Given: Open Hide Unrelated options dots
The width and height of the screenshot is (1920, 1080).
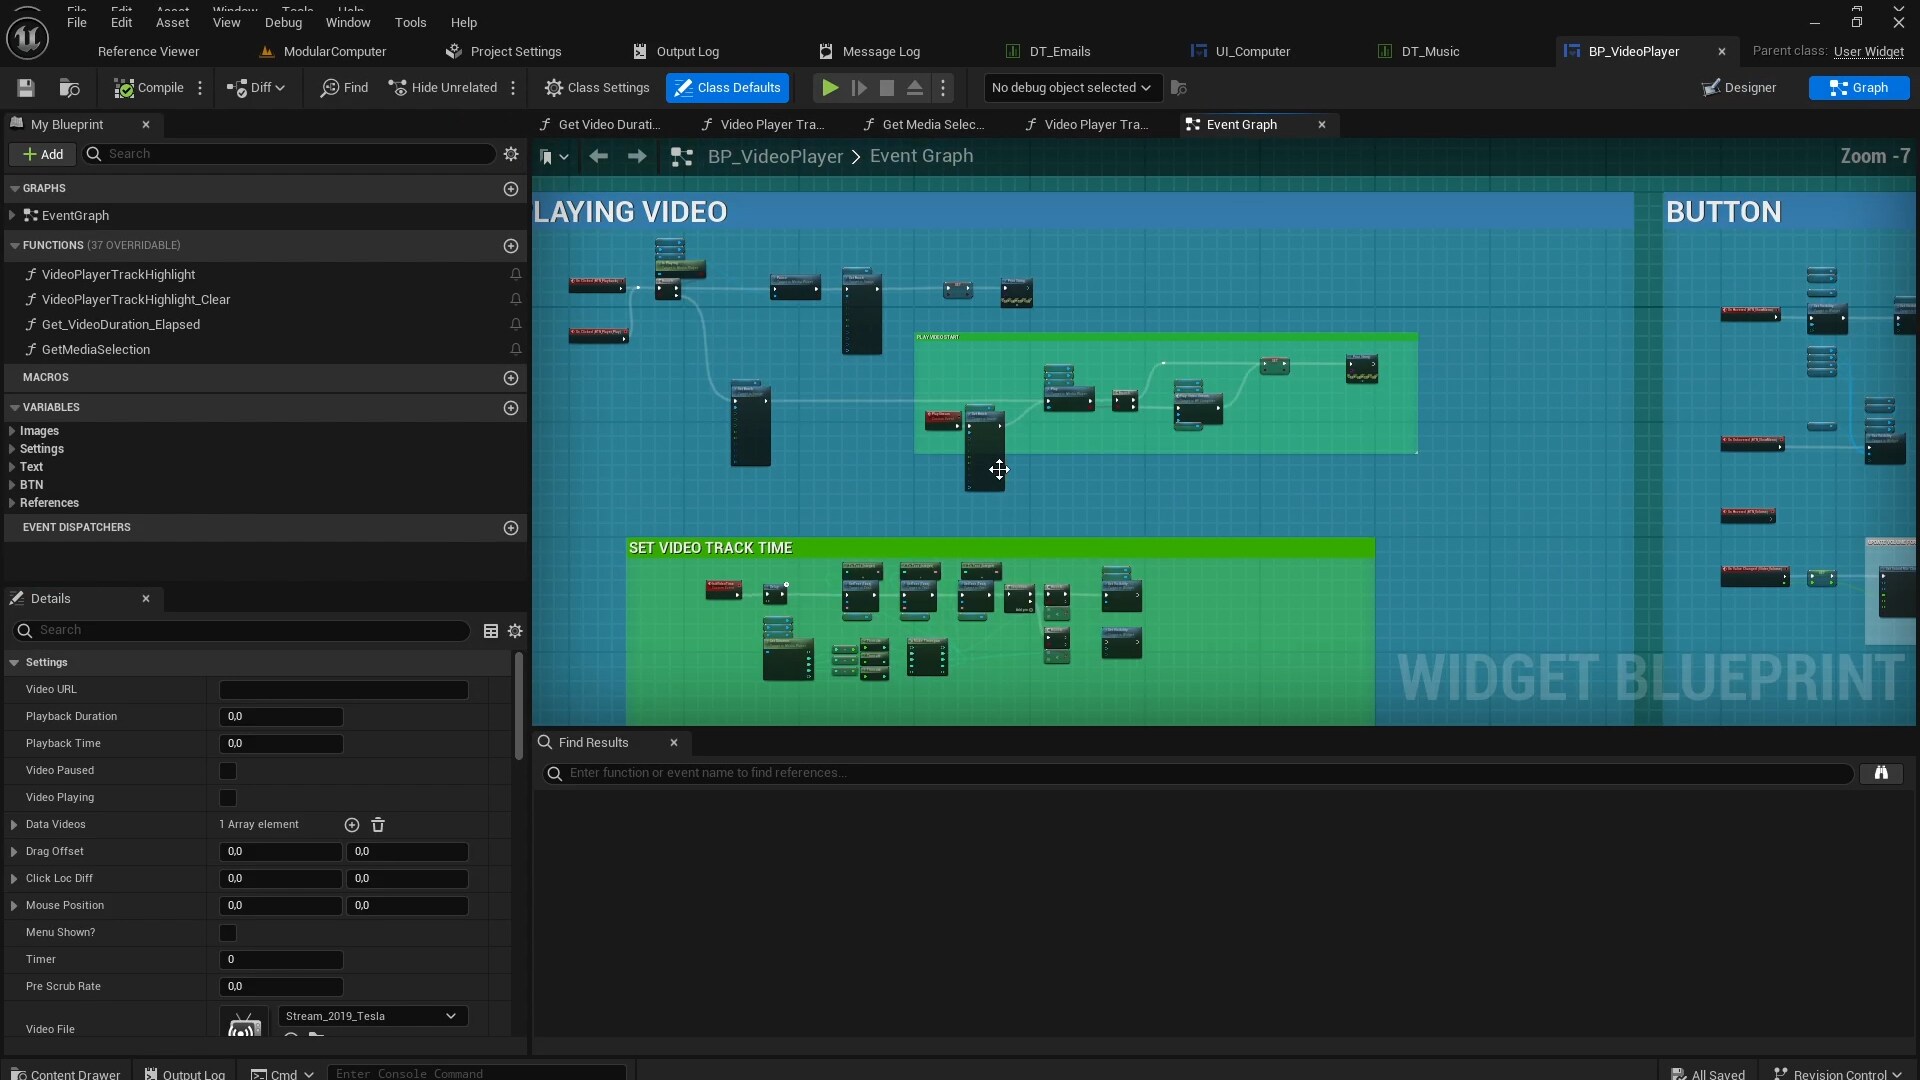Looking at the screenshot, I should coord(513,88).
